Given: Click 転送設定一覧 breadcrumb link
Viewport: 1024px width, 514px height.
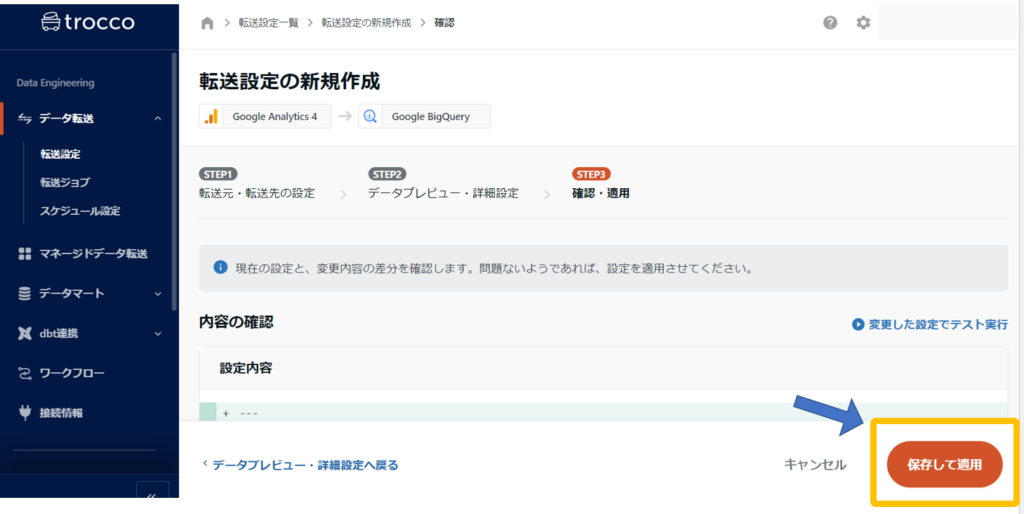Looking at the screenshot, I should pos(267,23).
